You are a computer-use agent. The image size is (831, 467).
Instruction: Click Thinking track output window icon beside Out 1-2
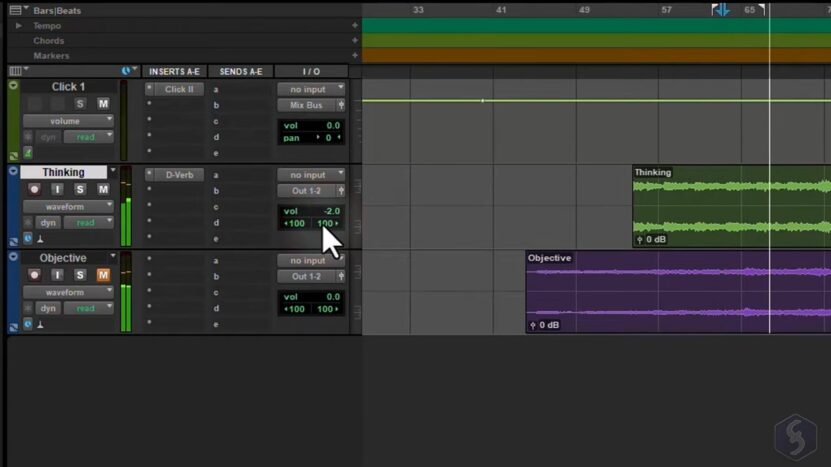point(341,191)
